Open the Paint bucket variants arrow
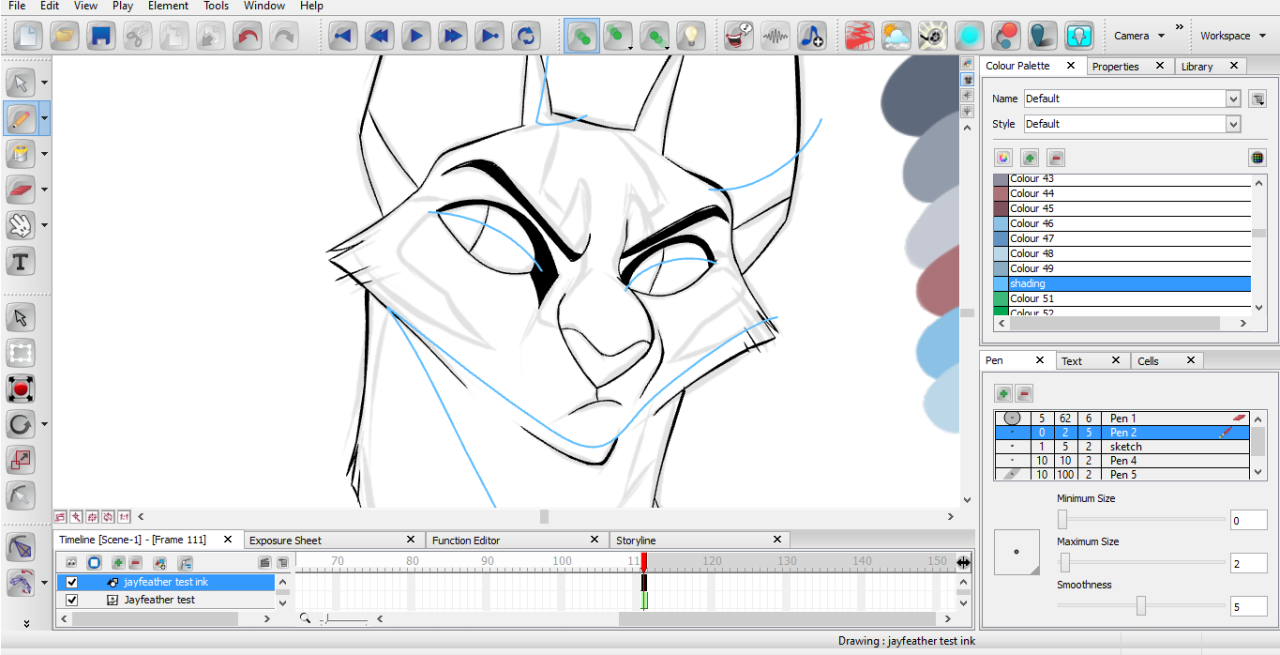The height and width of the screenshot is (655, 1280). coord(45,155)
